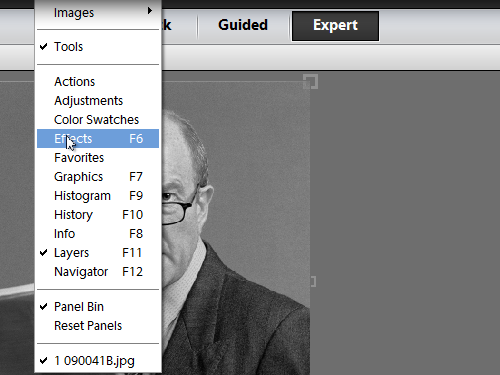Viewport: 500px width, 375px height.
Task: Switch to the Guided mode tab
Action: pos(243,25)
